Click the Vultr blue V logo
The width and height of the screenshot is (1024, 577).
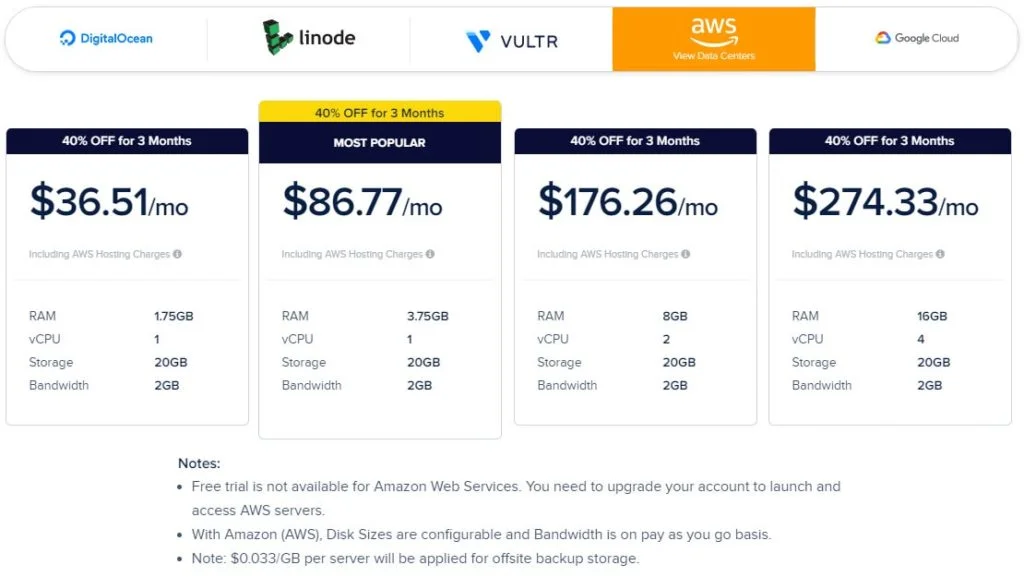click(478, 41)
